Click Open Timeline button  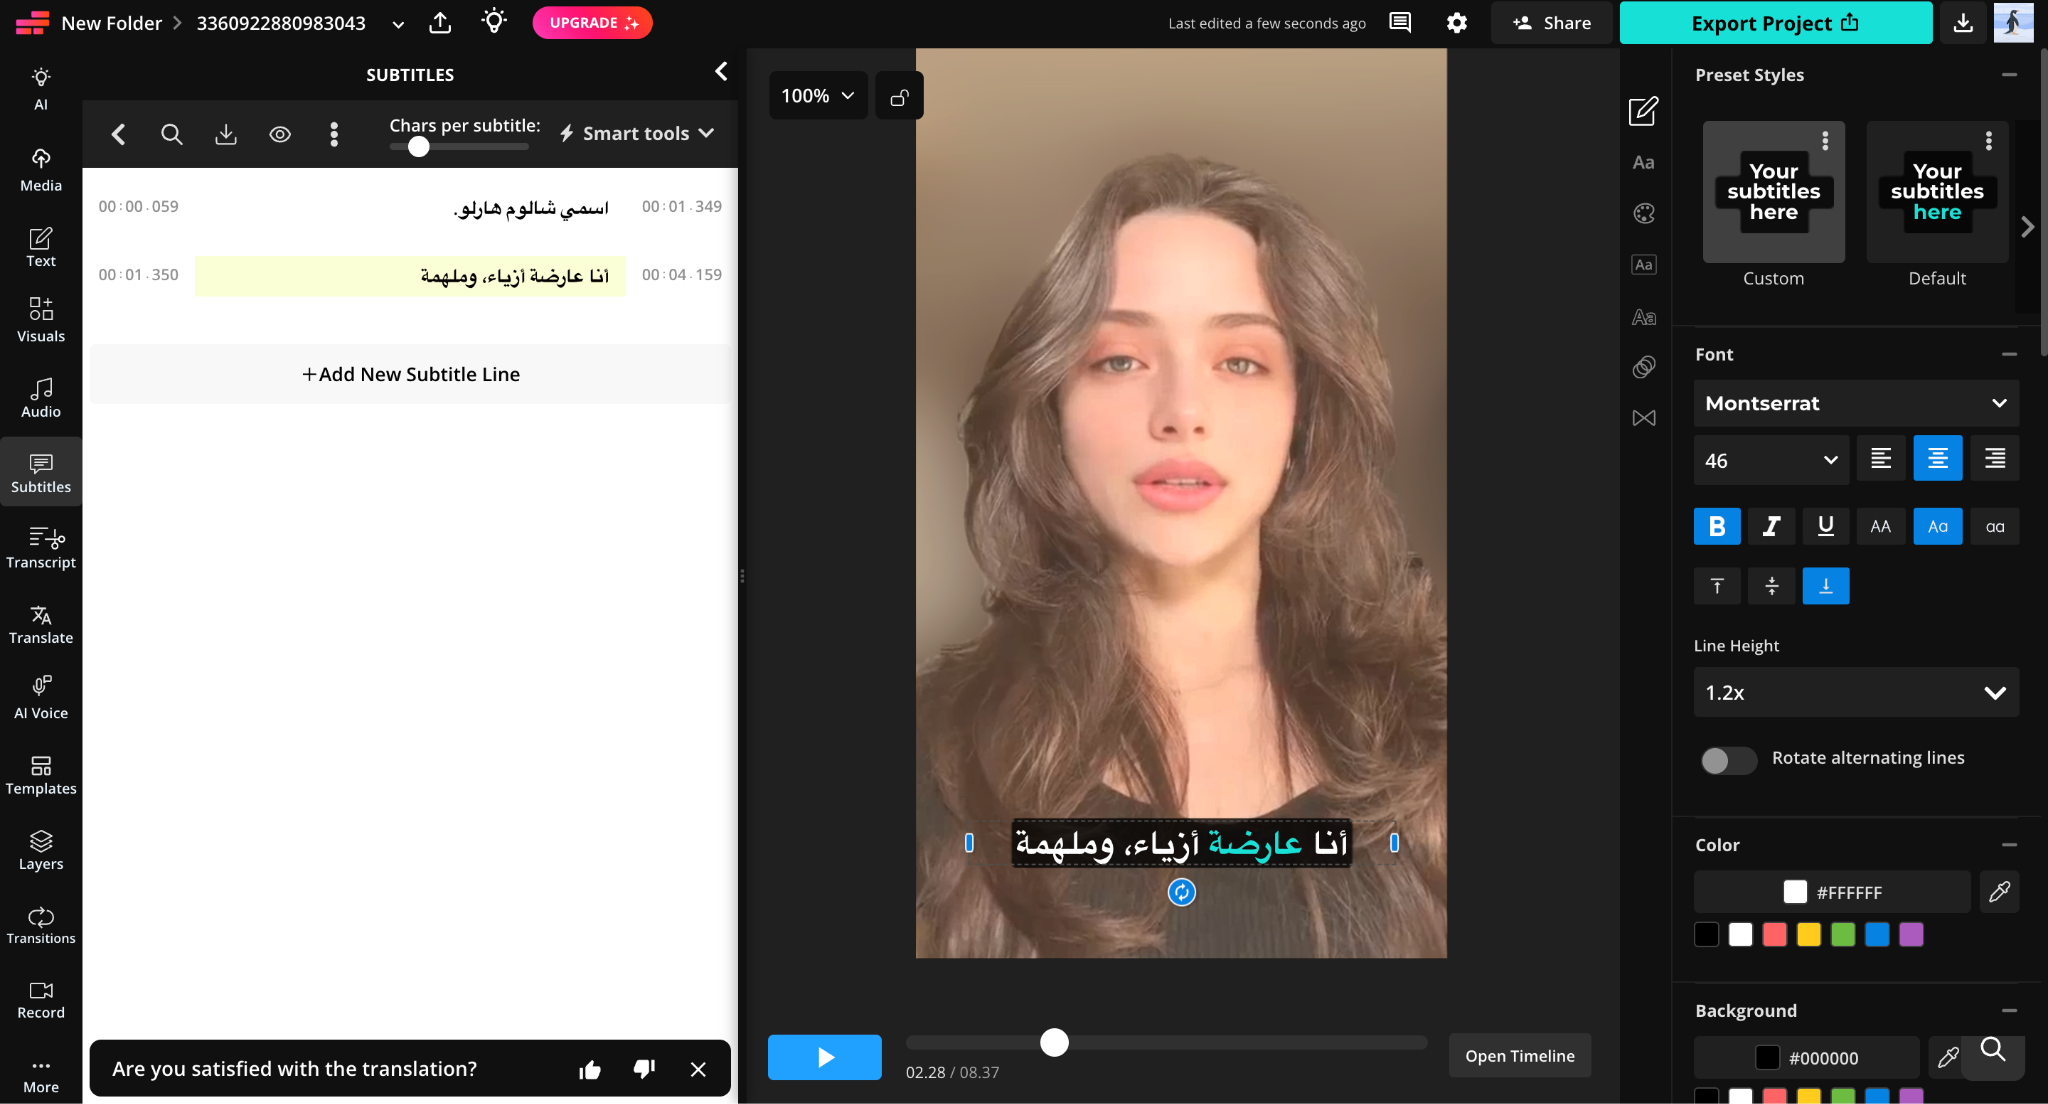click(1519, 1056)
